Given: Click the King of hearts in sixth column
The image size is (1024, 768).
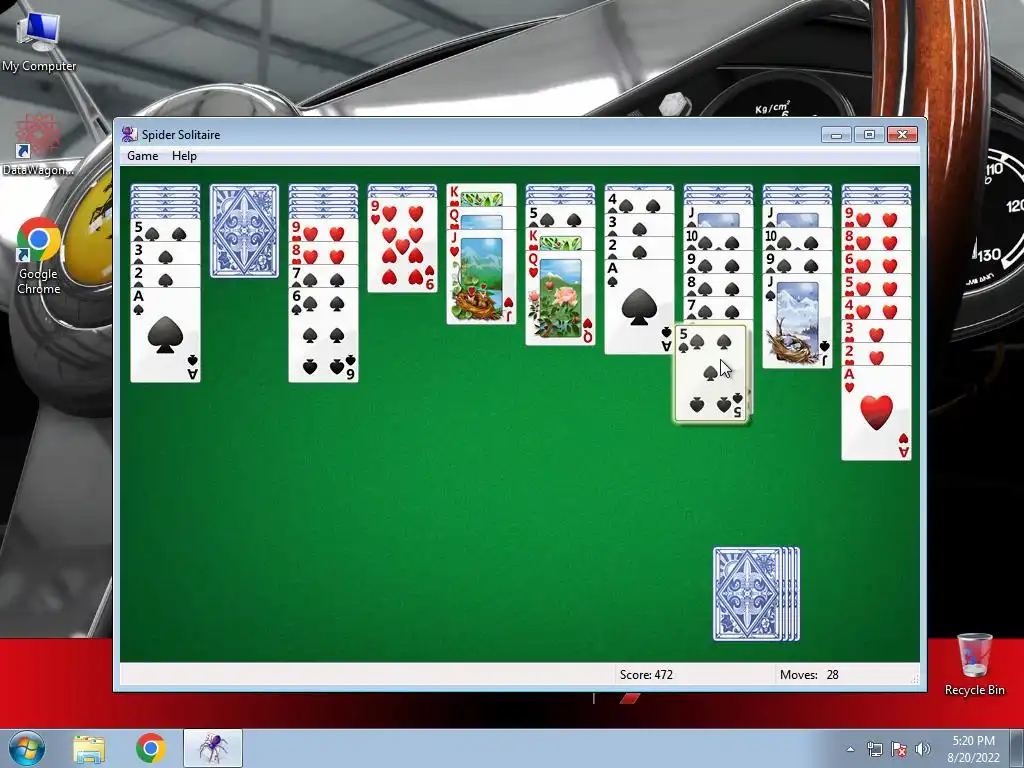Looking at the screenshot, I should [x=560, y=239].
